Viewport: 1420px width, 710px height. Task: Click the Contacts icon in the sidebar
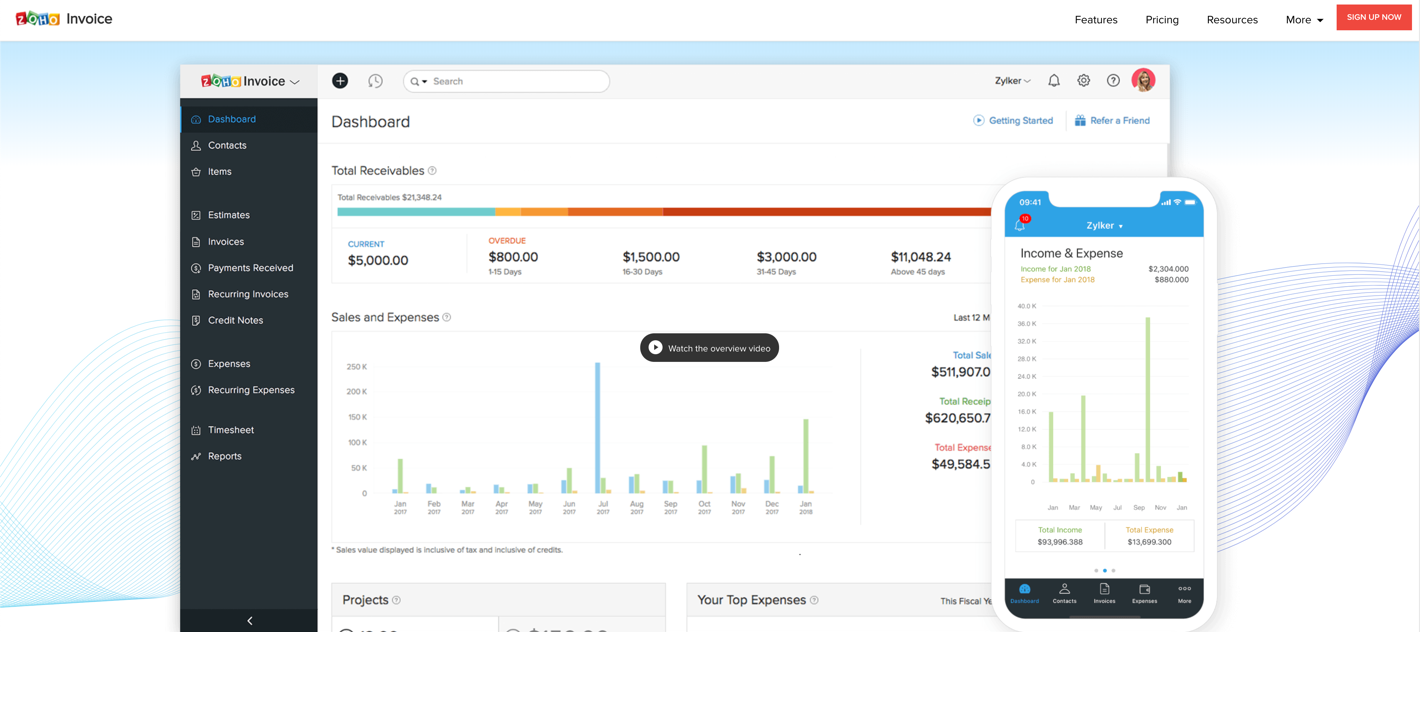(x=196, y=146)
